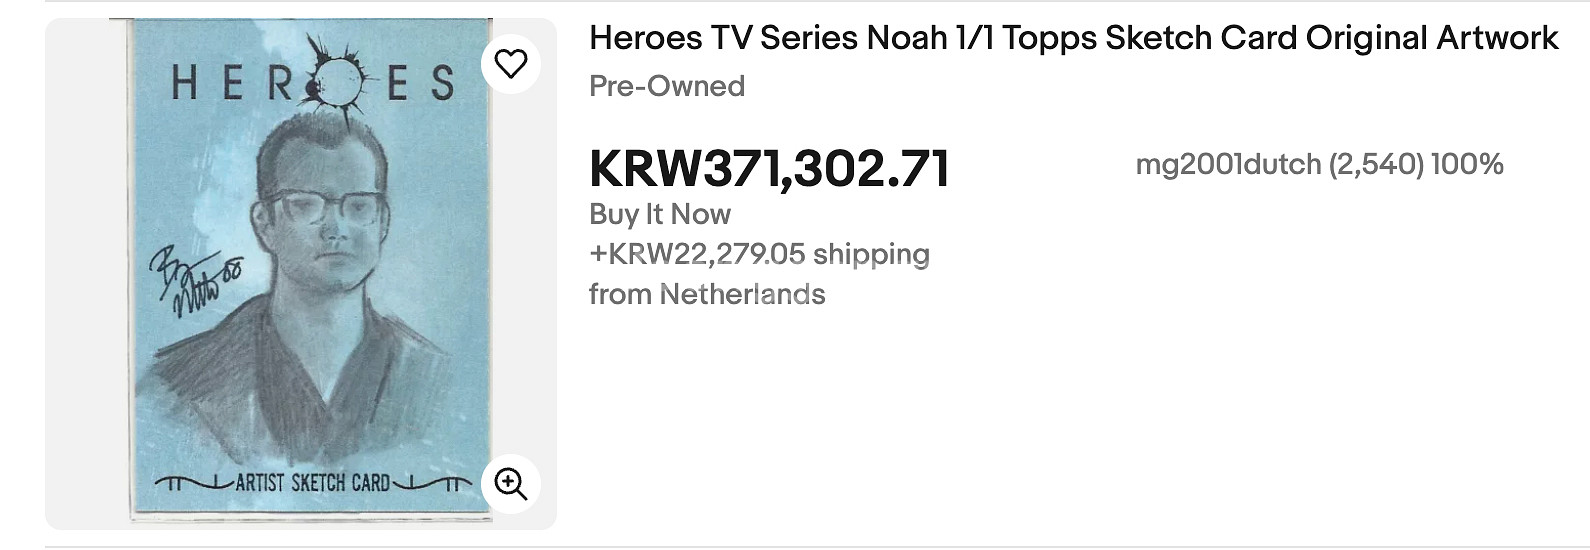Click the 'from Netherlands' location text
The image size is (1590, 550).
click(x=707, y=294)
